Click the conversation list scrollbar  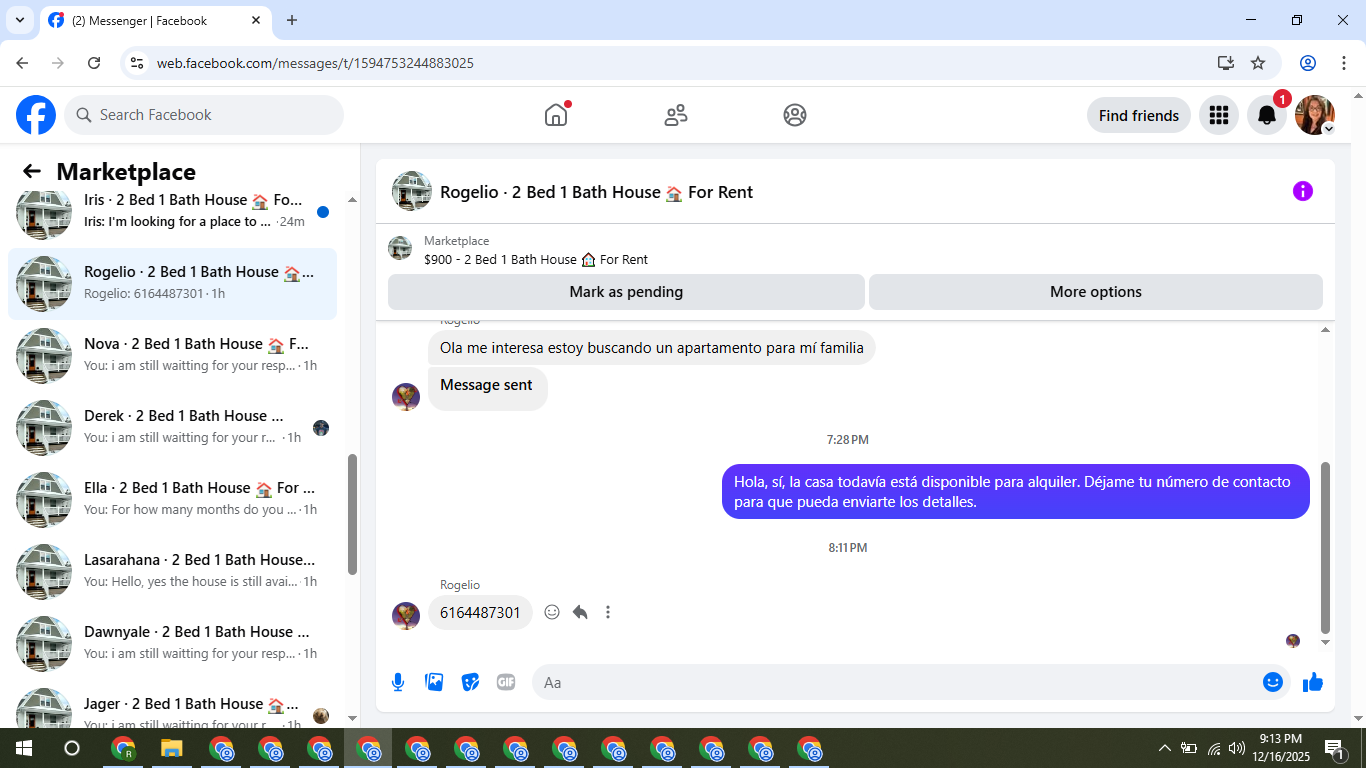coord(352,514)
